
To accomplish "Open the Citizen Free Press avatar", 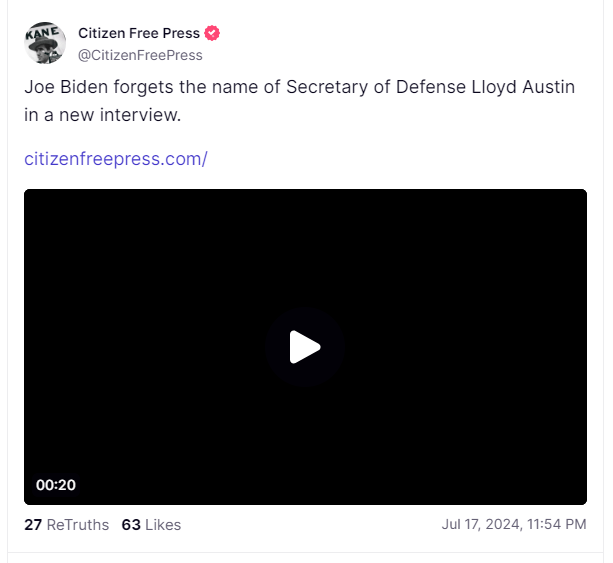I will pyautogui.click(x=45, y=43).
